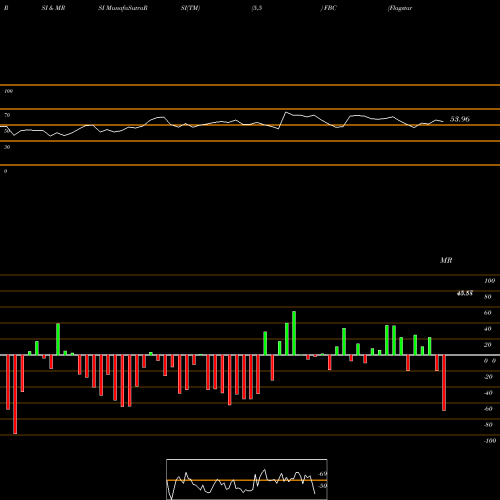Click the MR axis label 40

click(x=488, y=329)
